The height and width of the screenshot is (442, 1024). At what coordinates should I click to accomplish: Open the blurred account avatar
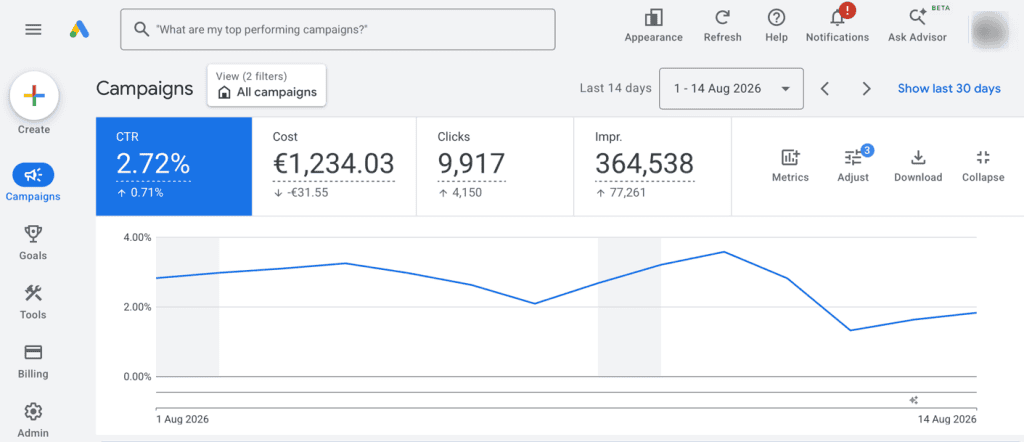(991, 29)
